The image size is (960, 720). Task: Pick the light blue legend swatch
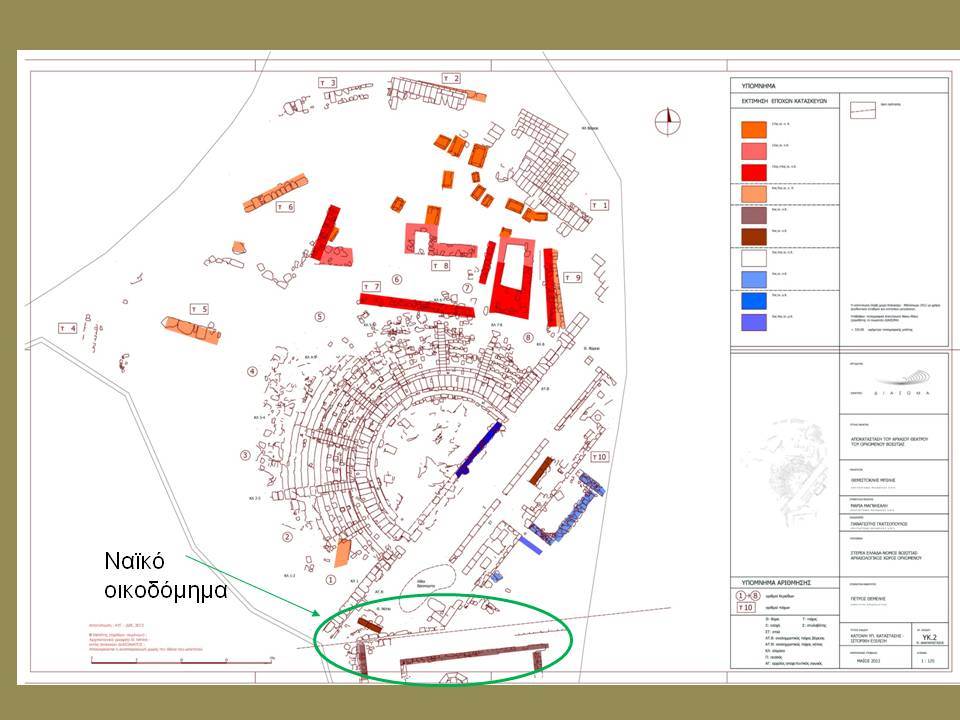pyautogui.click(x=754, y=279)
